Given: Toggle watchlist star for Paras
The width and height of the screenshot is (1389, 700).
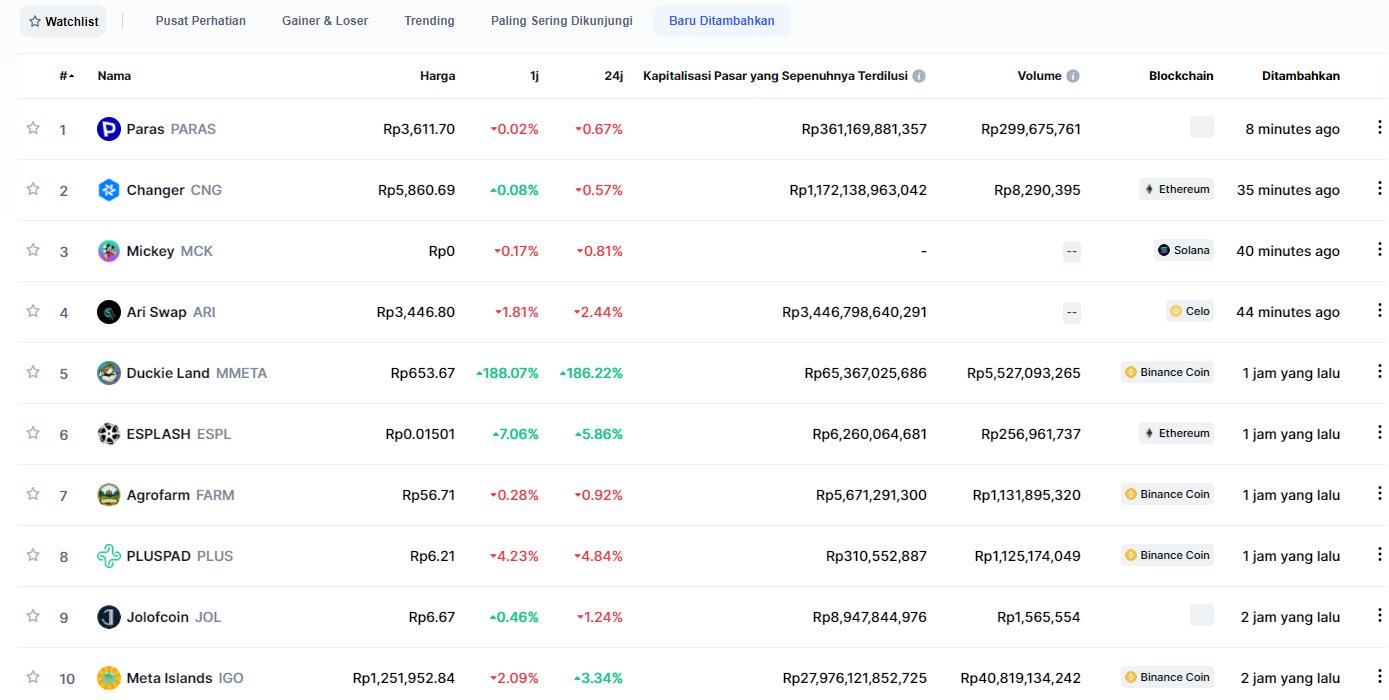Looking at the screenshot, I should 33,128.
